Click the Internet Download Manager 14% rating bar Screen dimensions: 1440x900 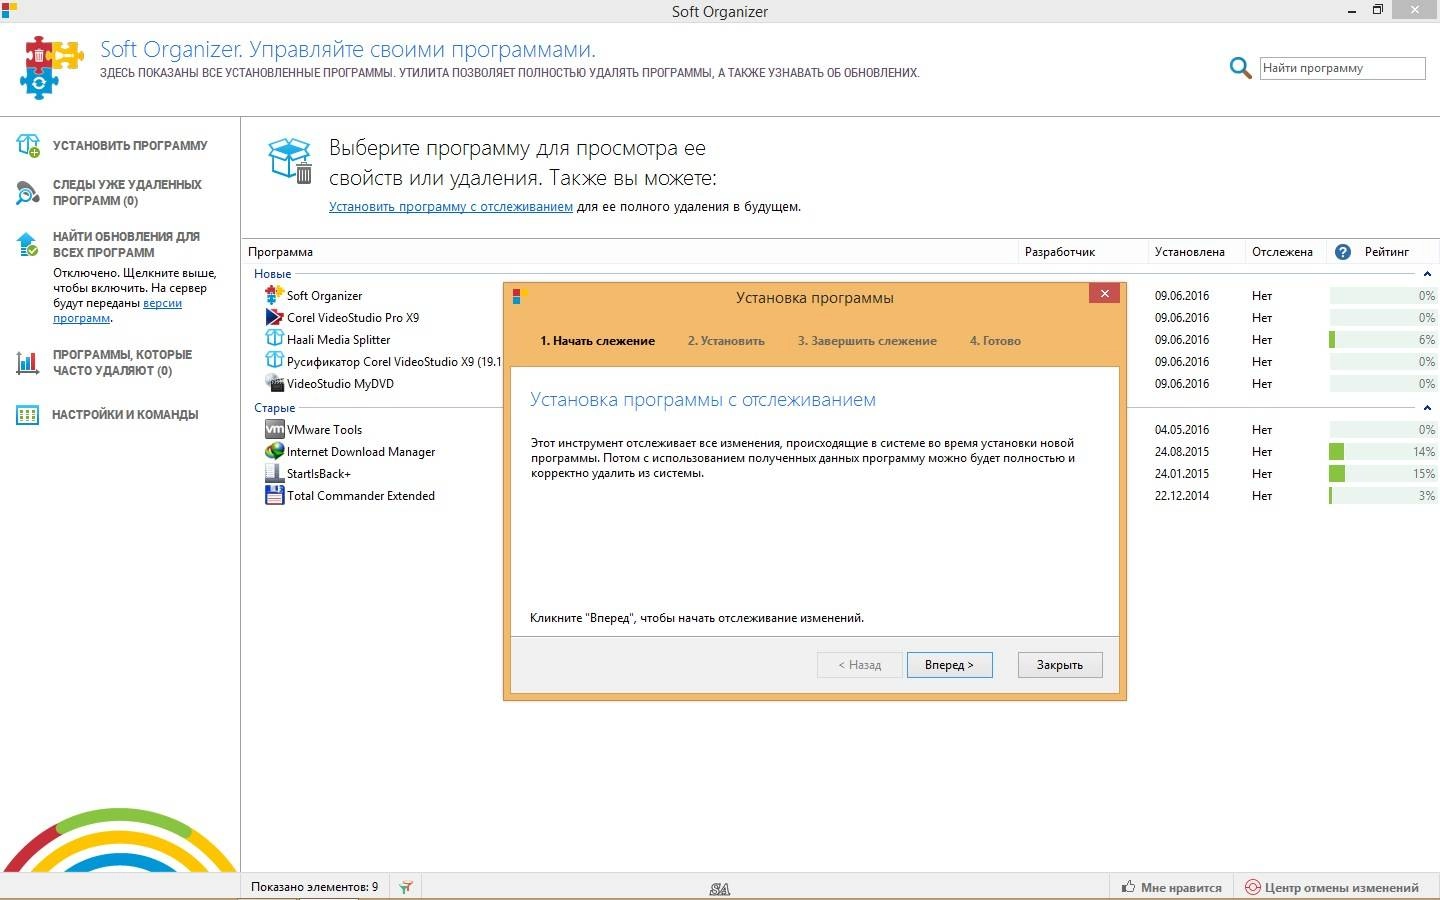pos(1383,452)
